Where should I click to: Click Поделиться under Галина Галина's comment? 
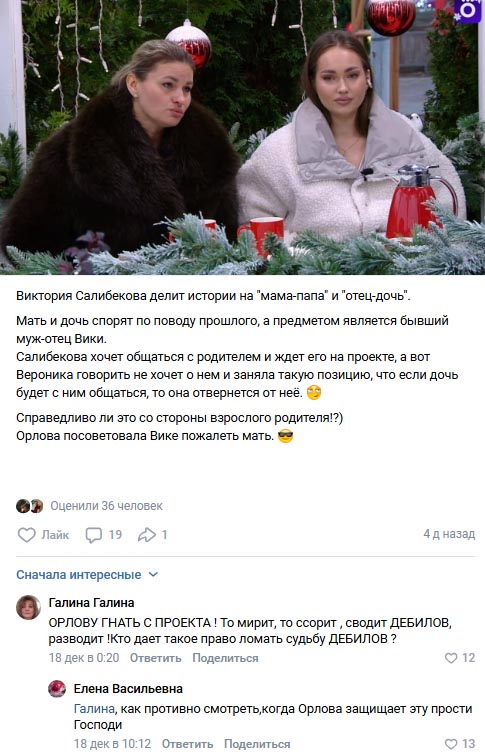pyautogui.click(x=225, y=658)
